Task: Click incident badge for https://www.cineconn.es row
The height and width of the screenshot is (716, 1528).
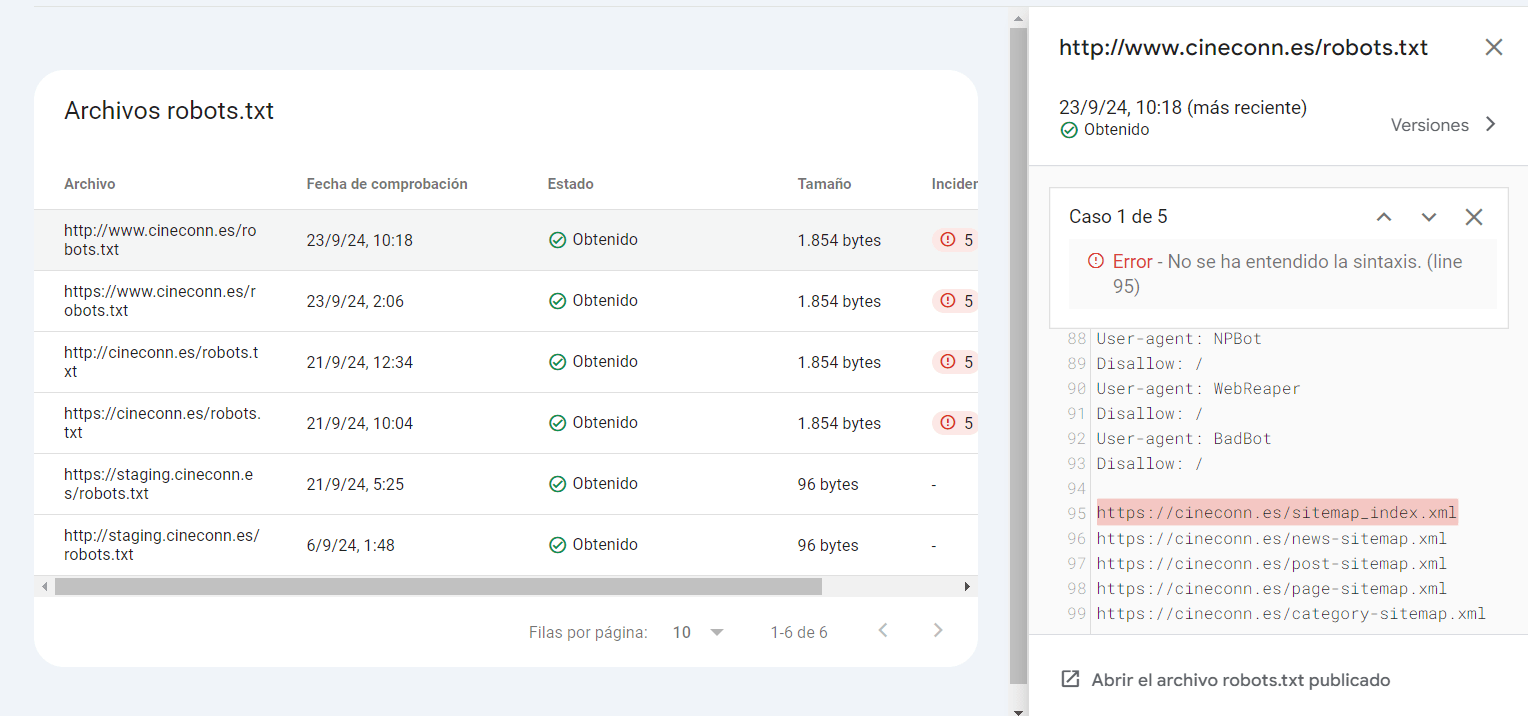Action: click(955, 301)
